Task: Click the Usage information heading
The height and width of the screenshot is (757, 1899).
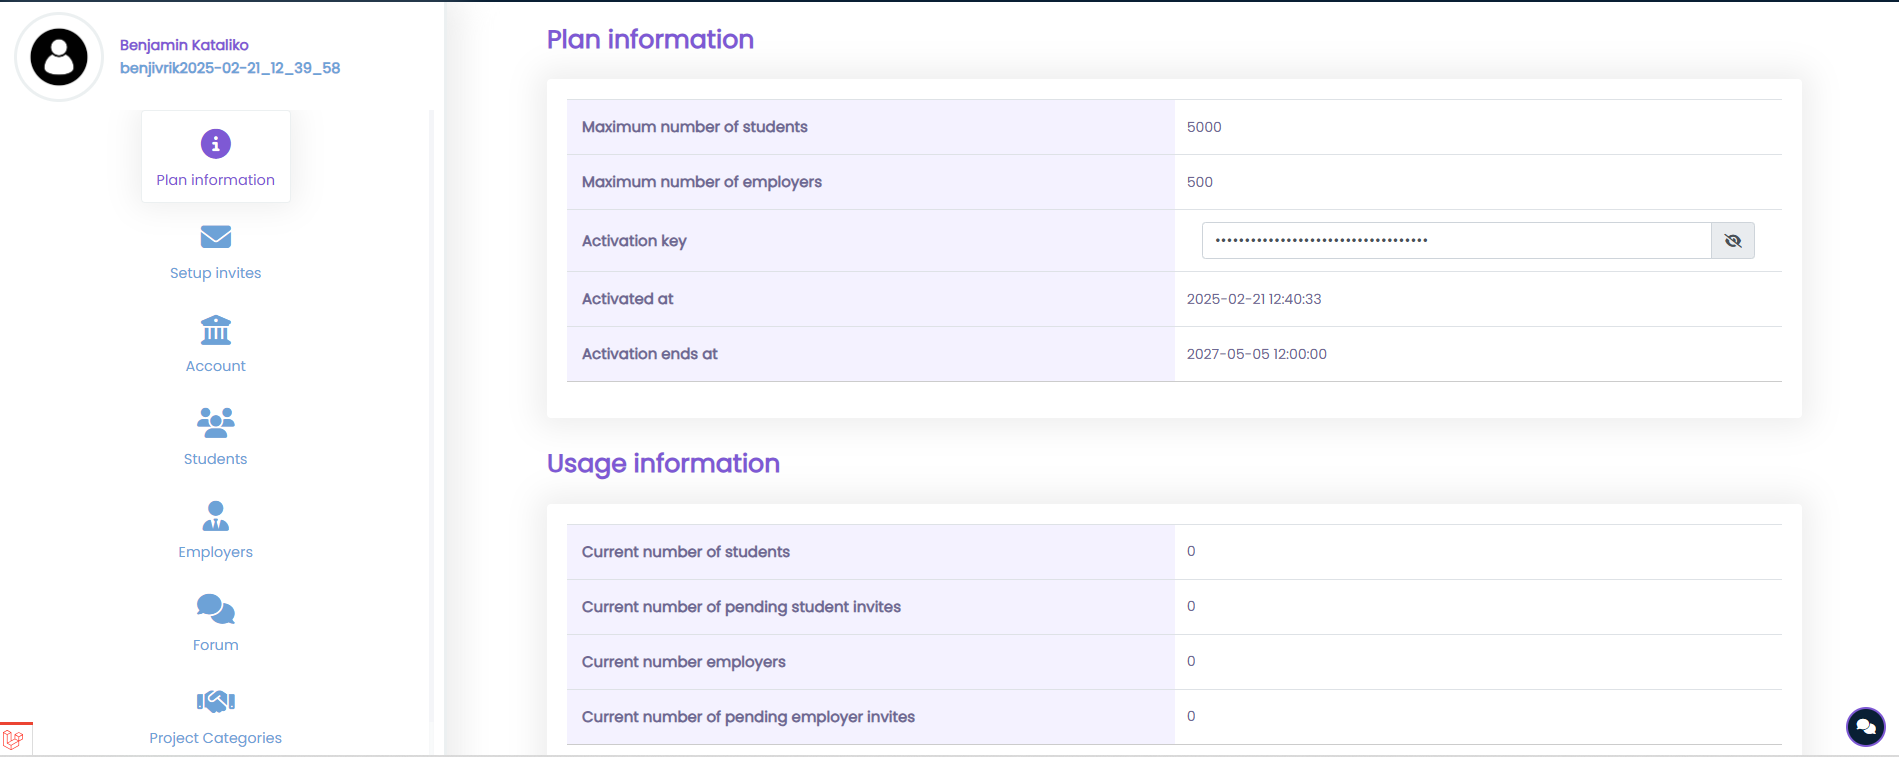Action: click(x=663, y=463)
